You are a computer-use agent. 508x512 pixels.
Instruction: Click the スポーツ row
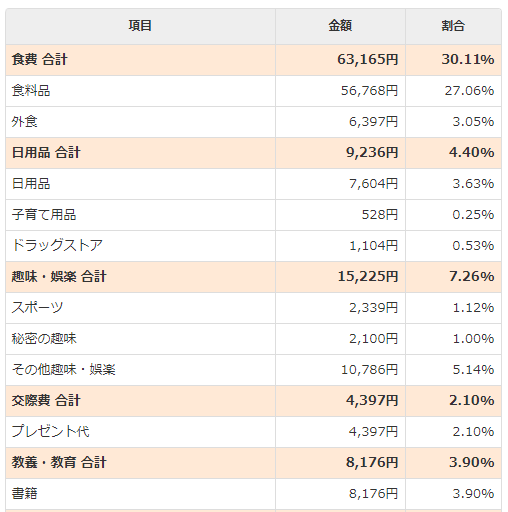253,308
